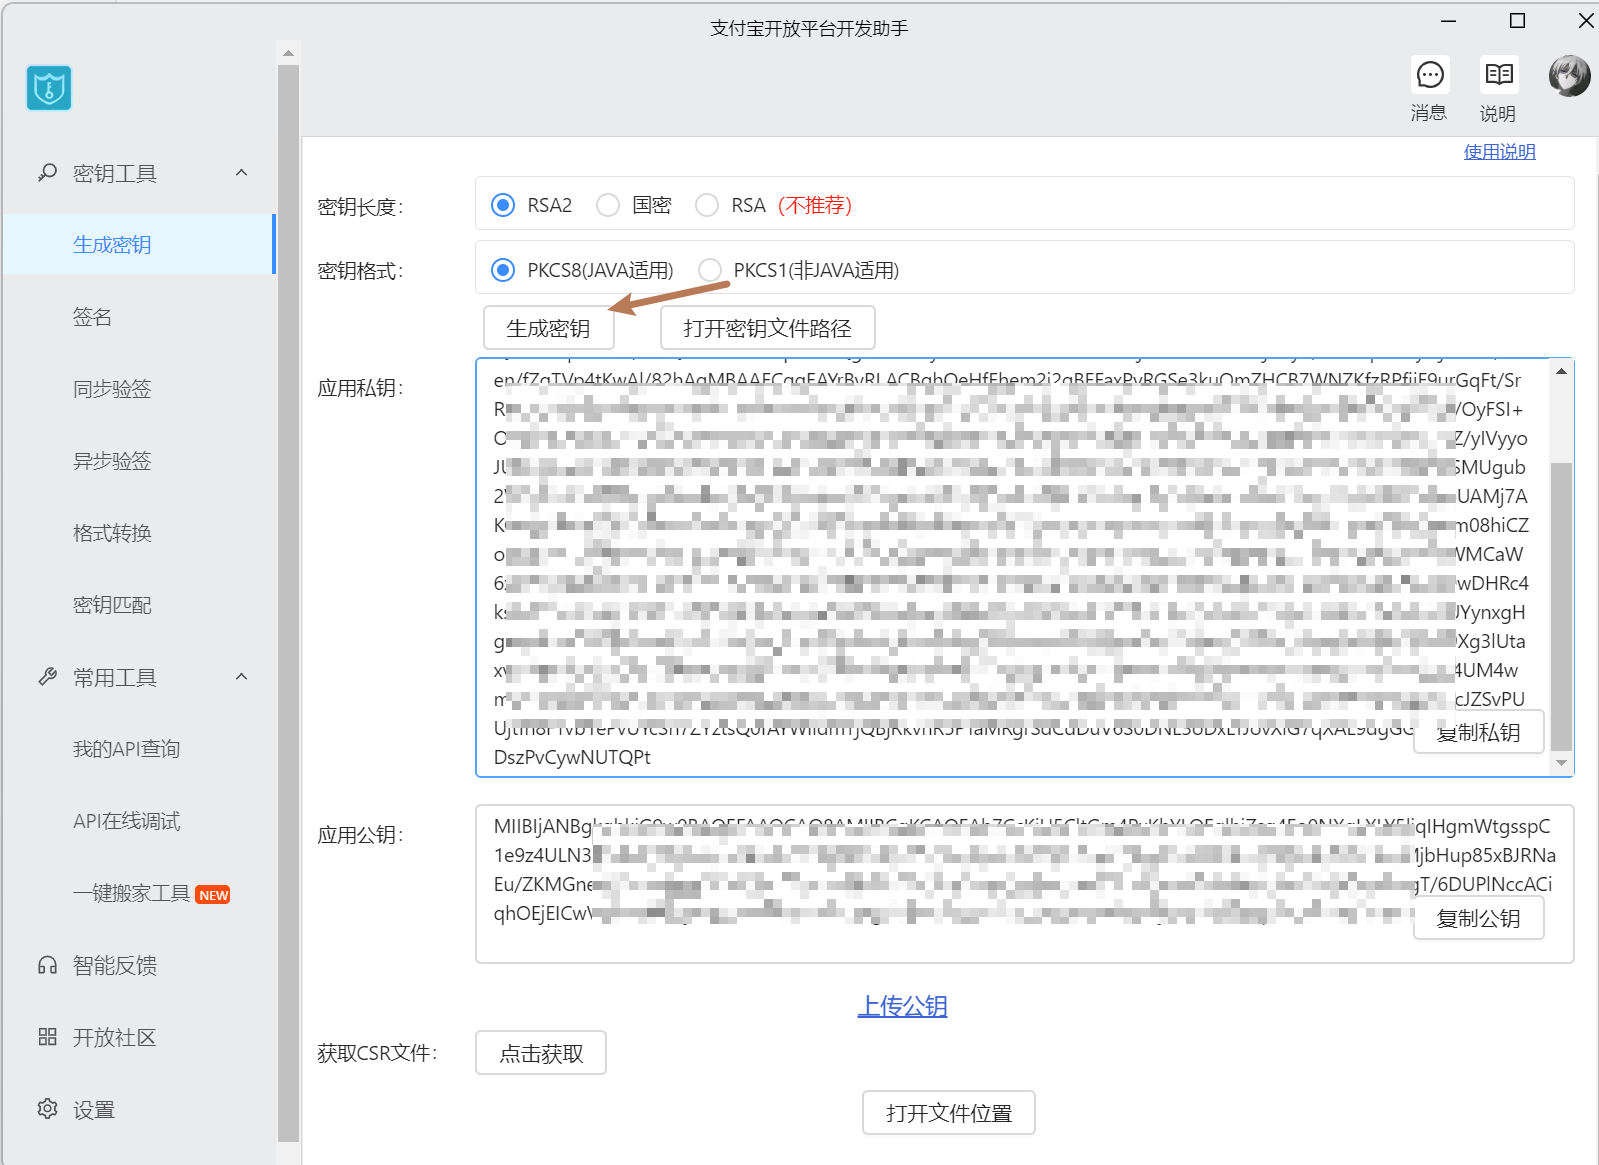Click the private key scrollbar down arrow
Screen dimensions: 1599x1165
pos(1561,763)
